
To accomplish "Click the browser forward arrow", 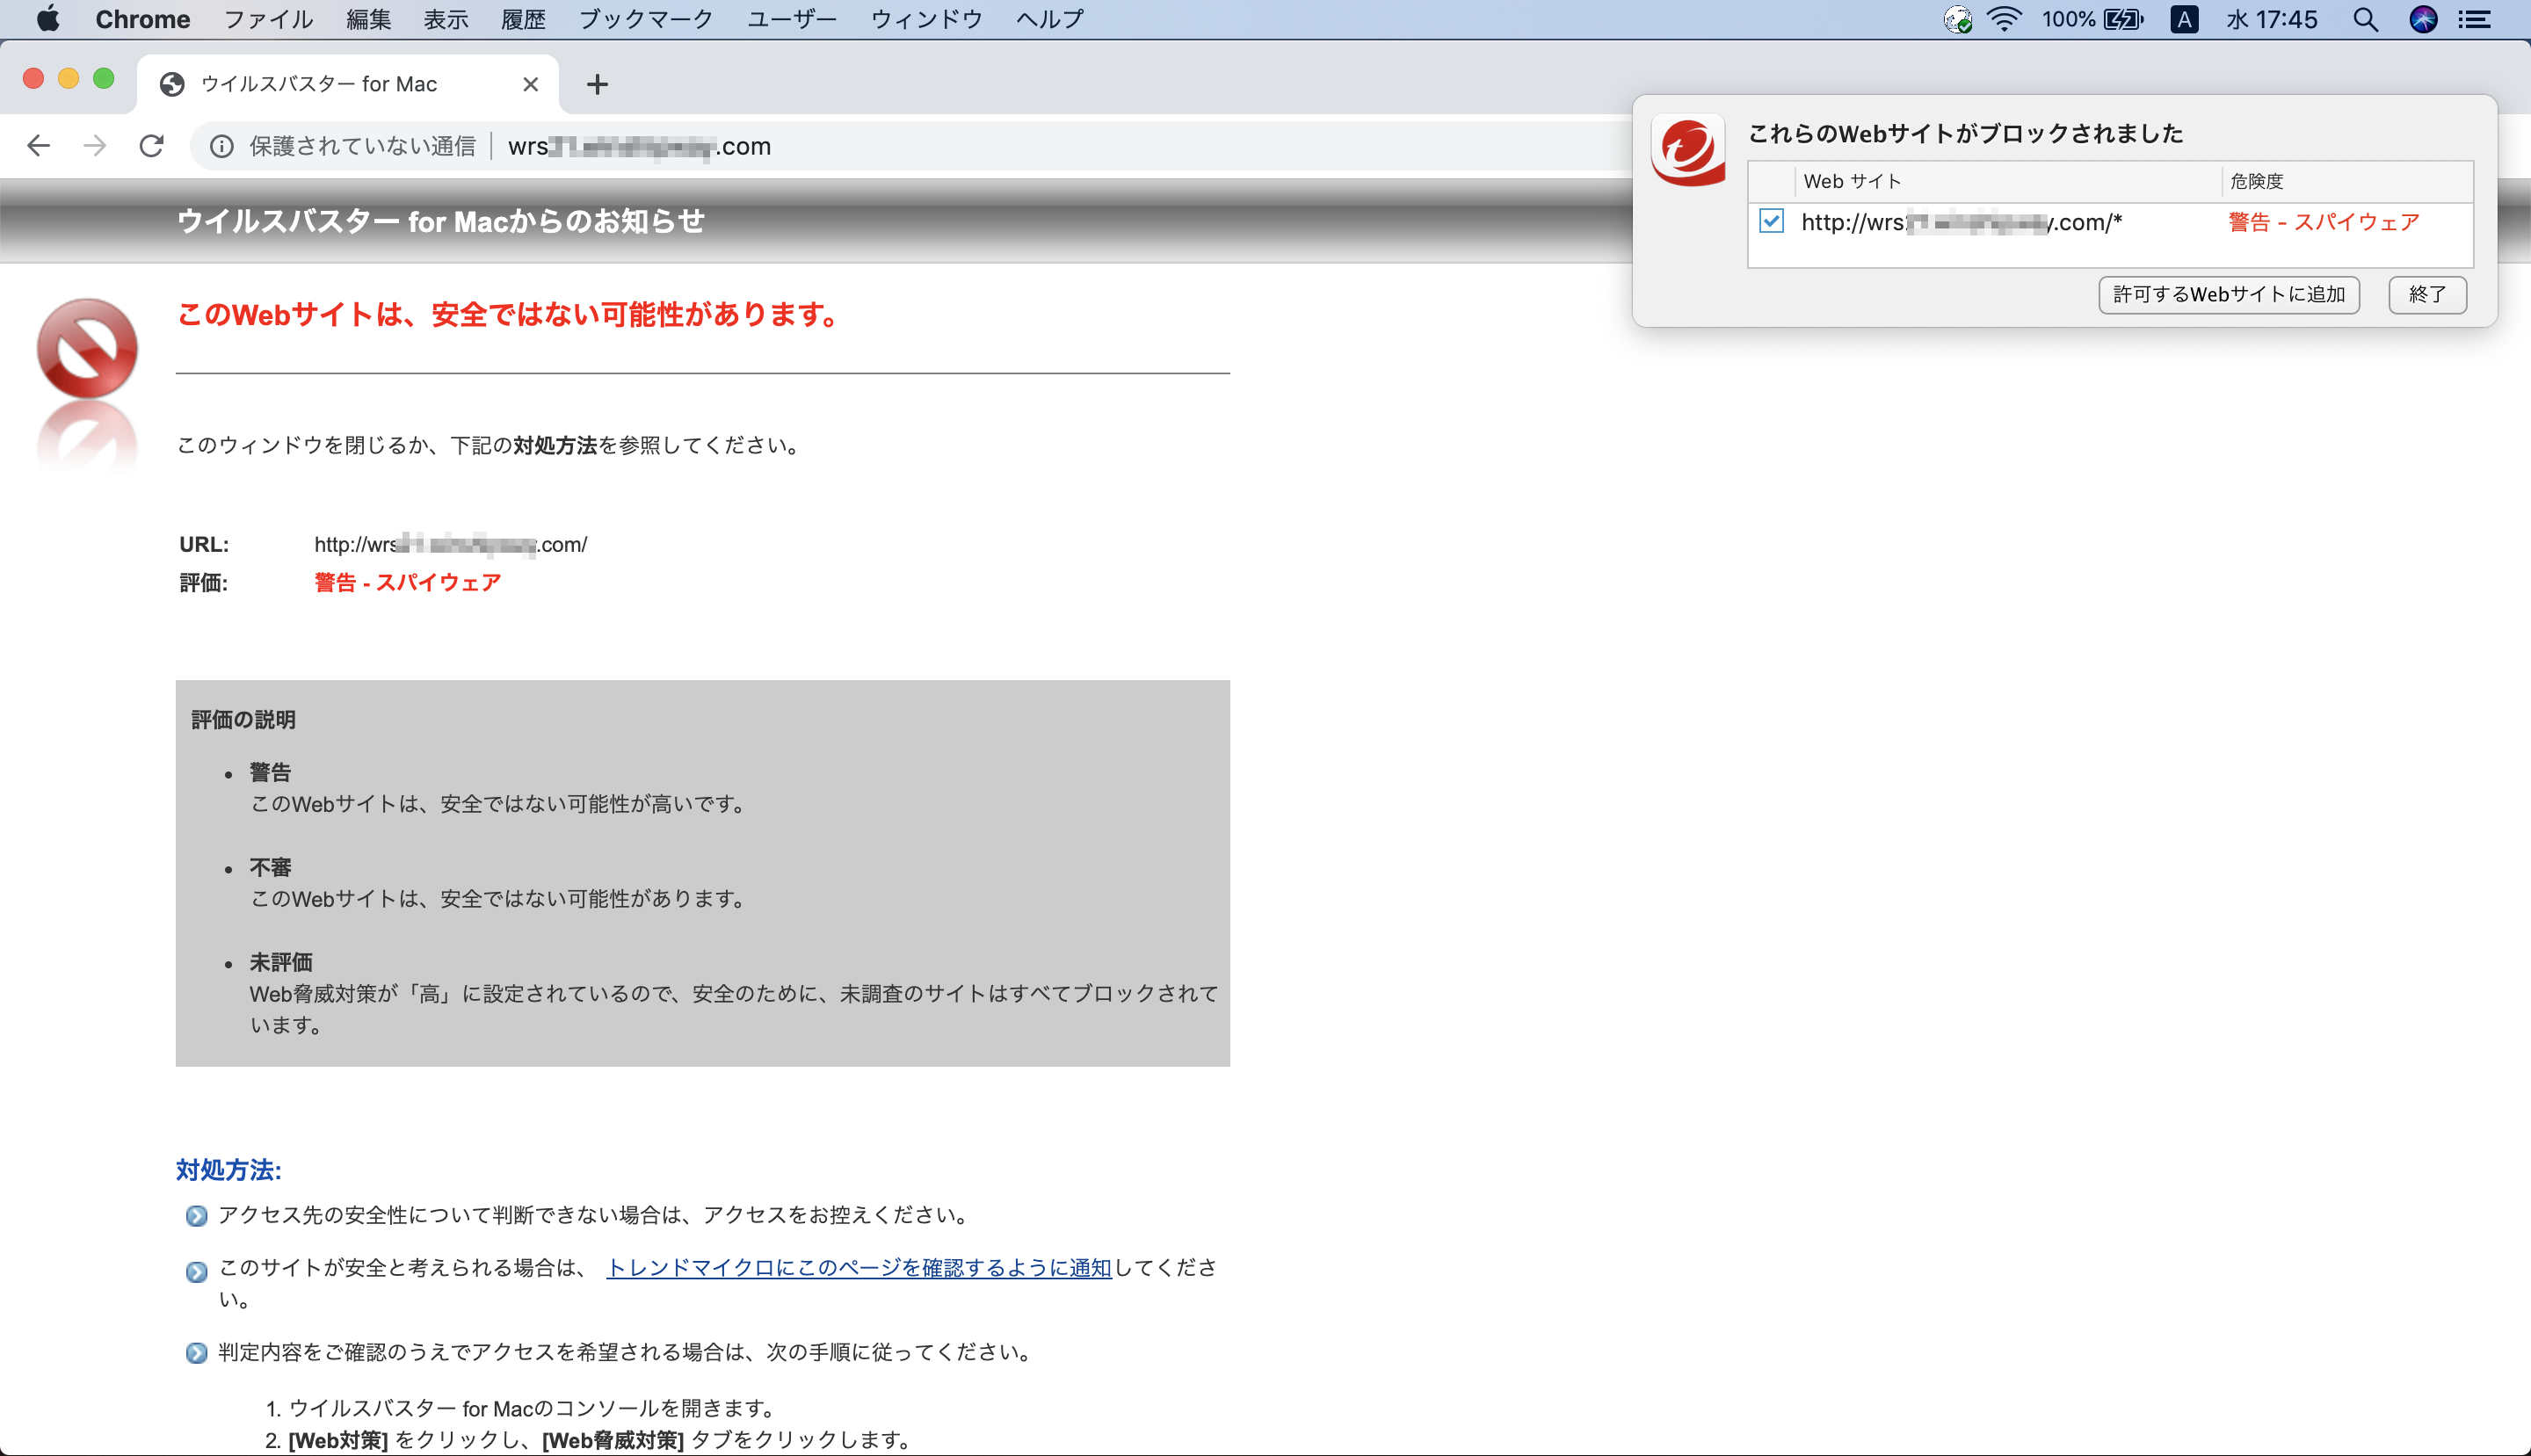I will tap(95, 146).
